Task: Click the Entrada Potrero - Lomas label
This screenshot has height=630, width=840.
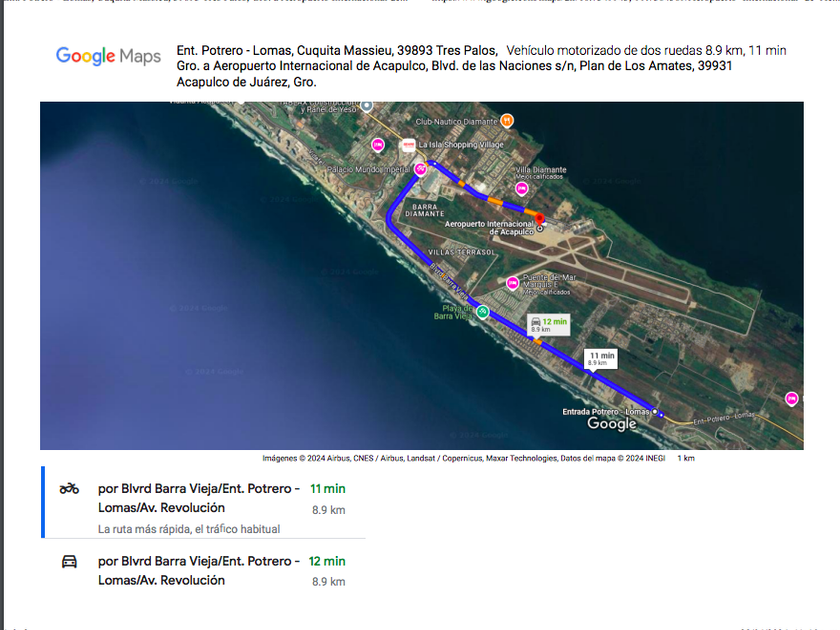Action: 606,411
